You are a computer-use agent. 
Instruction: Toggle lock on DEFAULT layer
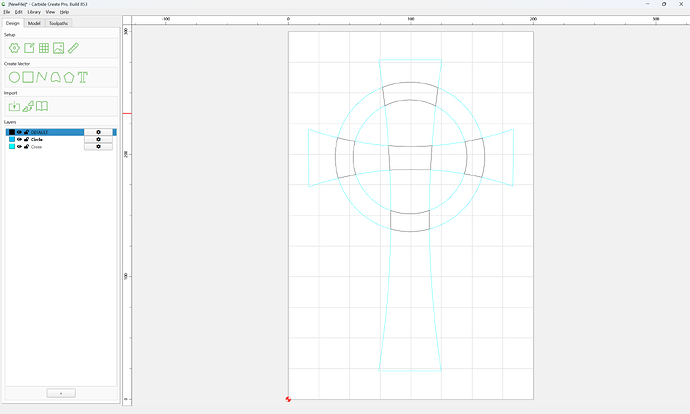[26, 132]
